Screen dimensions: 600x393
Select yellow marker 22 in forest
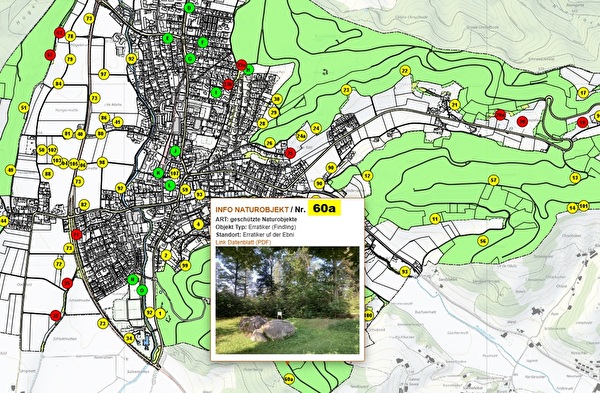(405, 71)
